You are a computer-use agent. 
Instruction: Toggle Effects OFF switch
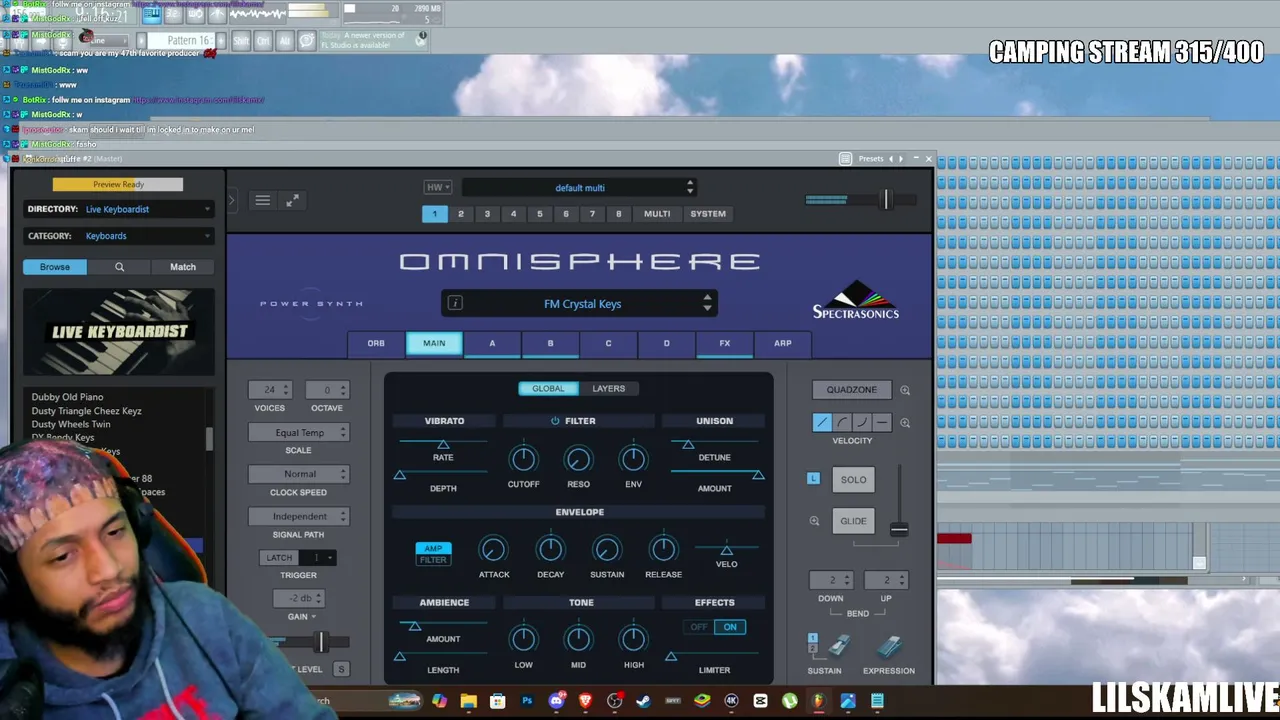(x=699, y=627)
